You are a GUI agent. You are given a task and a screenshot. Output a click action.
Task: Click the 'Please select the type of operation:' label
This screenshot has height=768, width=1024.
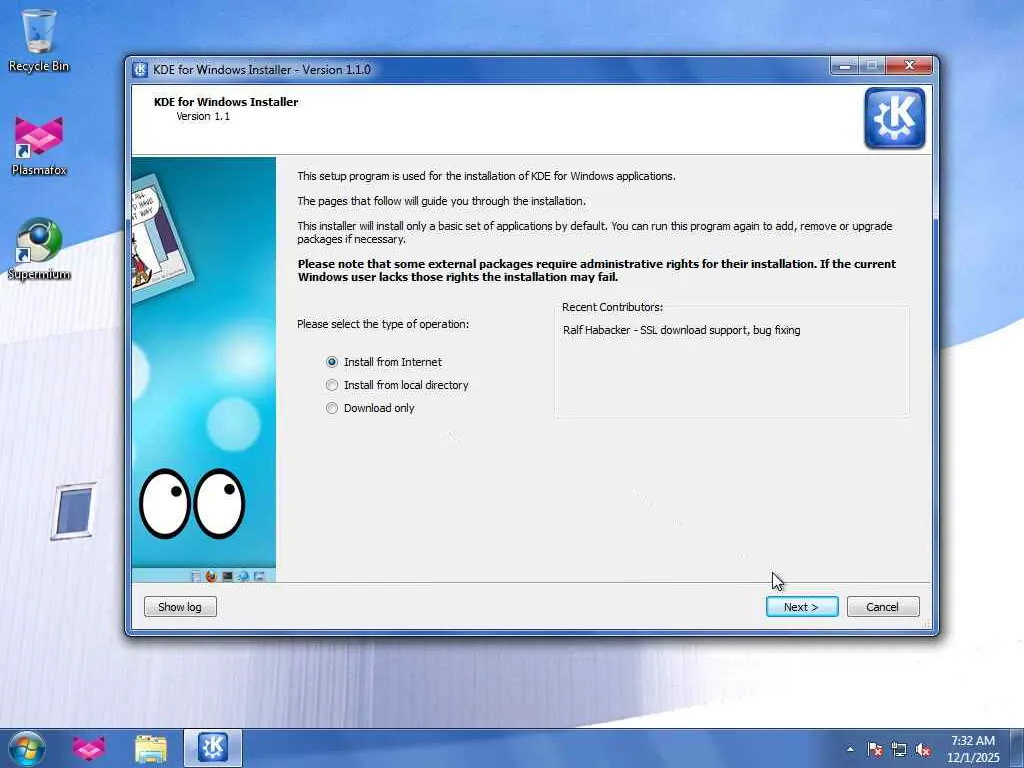point(383,324)
